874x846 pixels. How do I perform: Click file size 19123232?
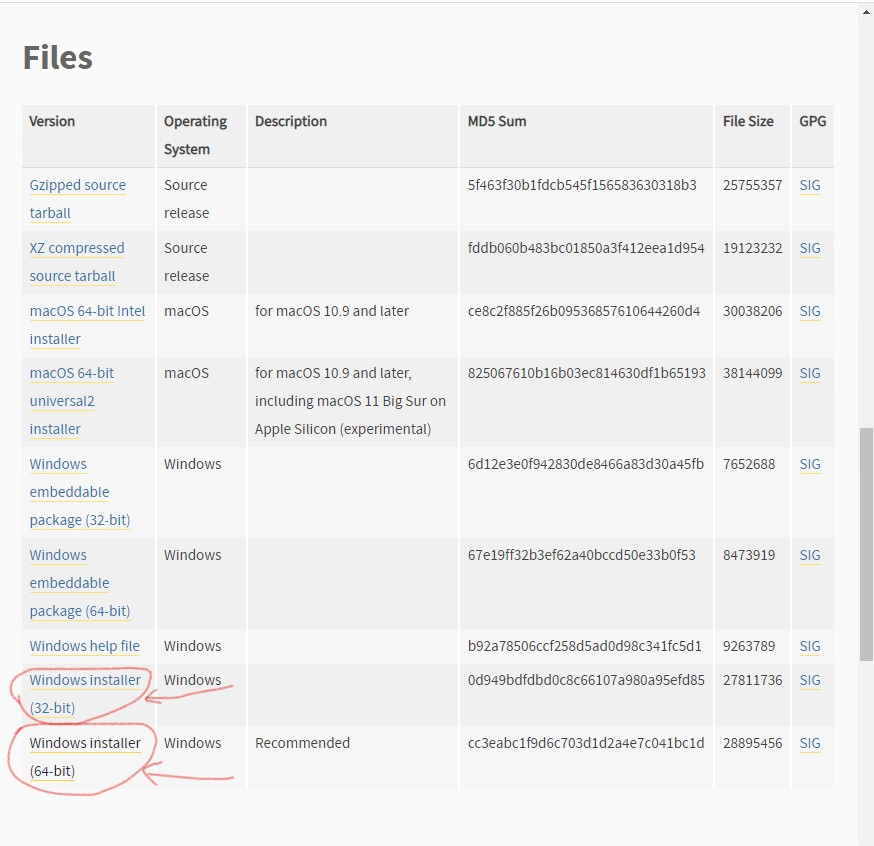click(x=752, y=248)
